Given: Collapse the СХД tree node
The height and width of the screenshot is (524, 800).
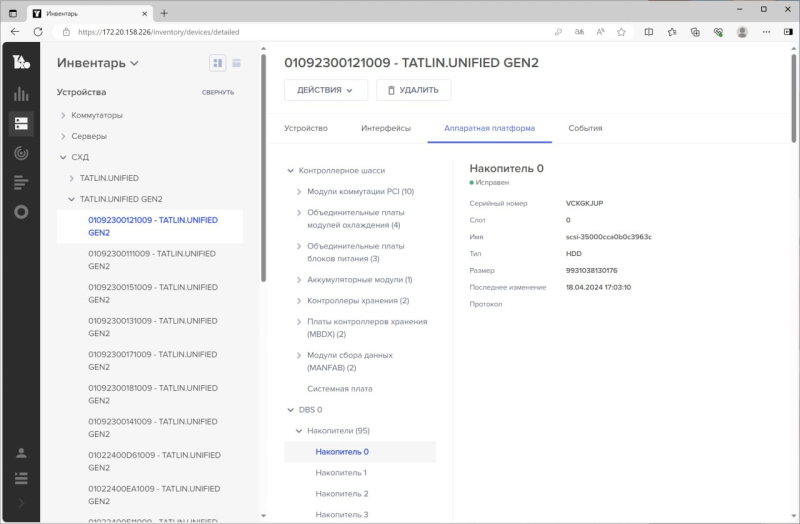Looking at the screenshot, I should [63, 157].
